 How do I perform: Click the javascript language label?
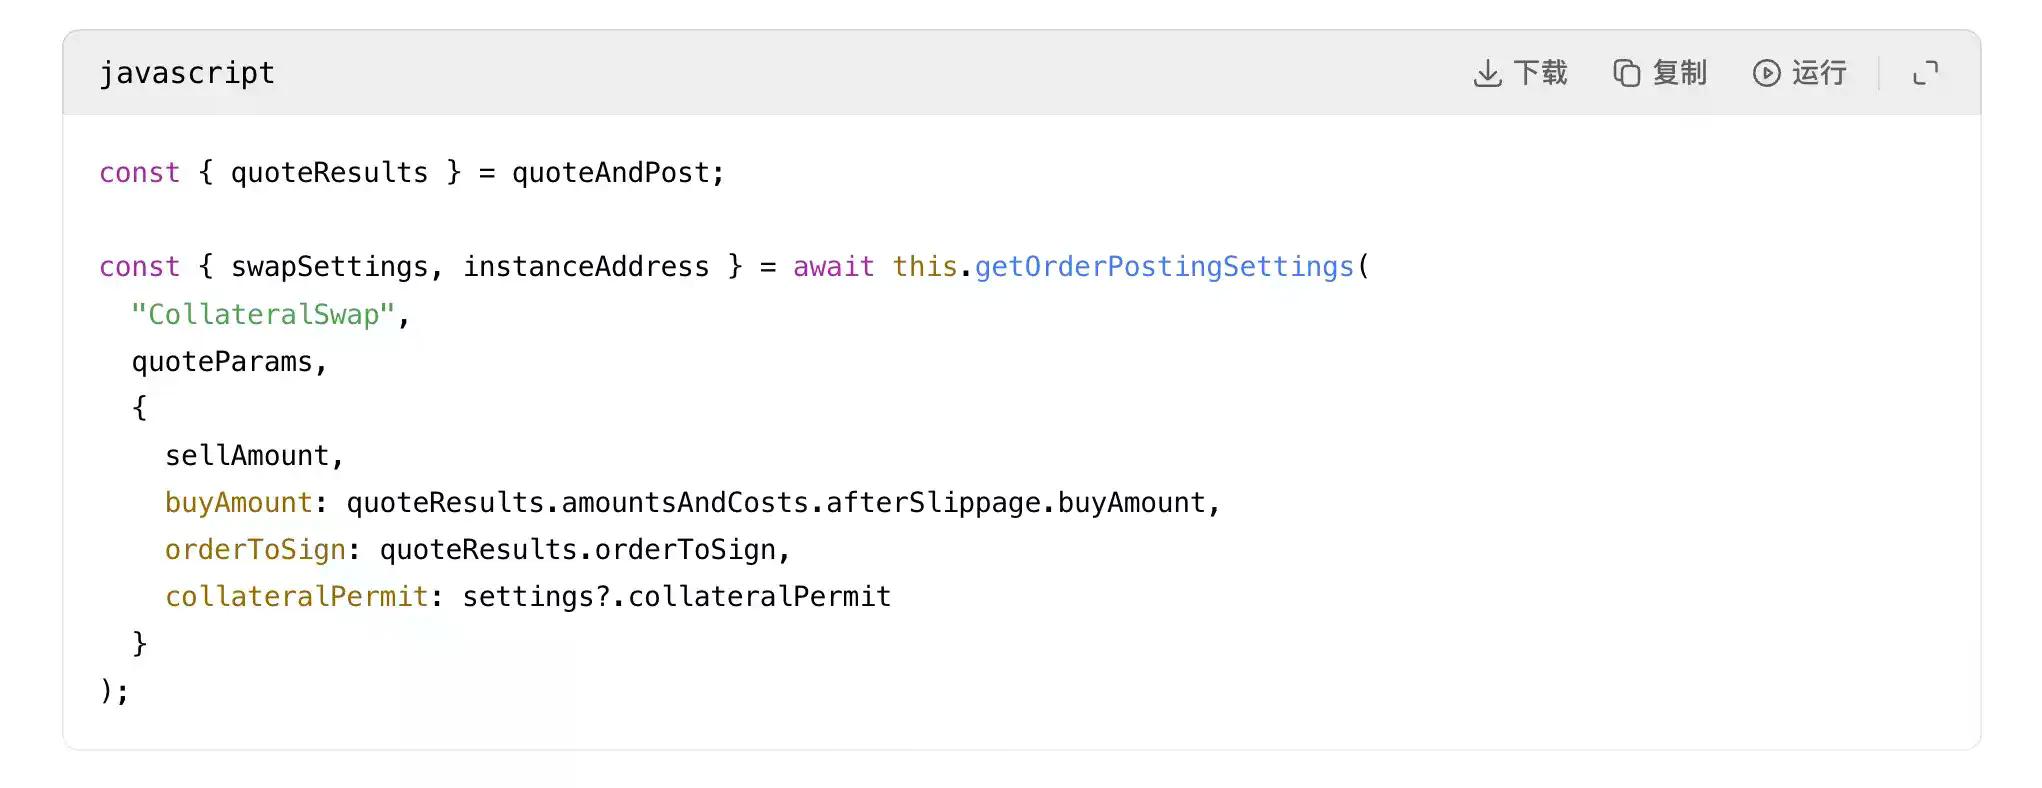click(x=187, y=73)
